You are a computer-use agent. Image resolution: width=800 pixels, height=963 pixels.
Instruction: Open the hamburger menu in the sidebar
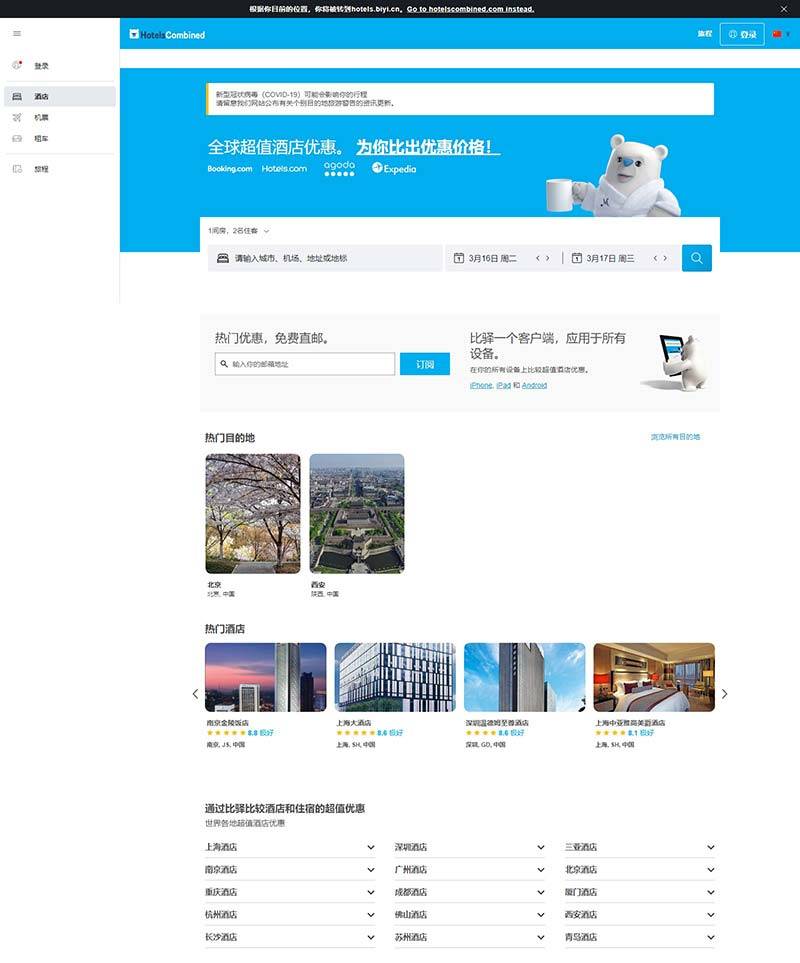[17, 34]
